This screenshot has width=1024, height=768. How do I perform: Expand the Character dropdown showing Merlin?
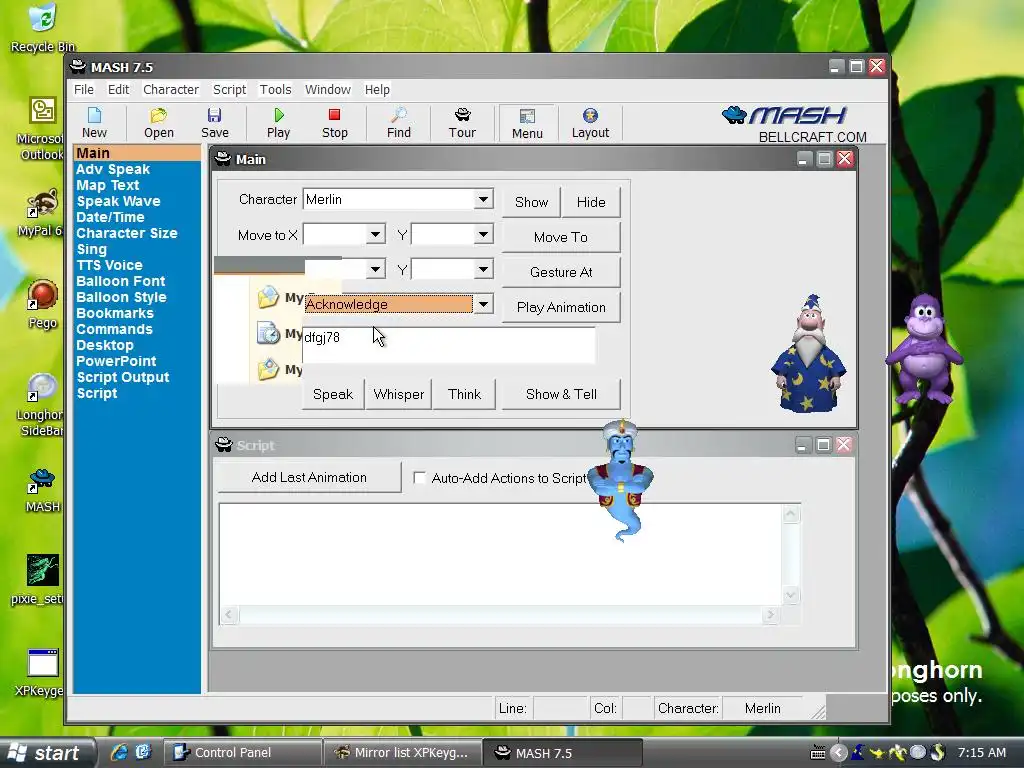(x=483, y=199)
